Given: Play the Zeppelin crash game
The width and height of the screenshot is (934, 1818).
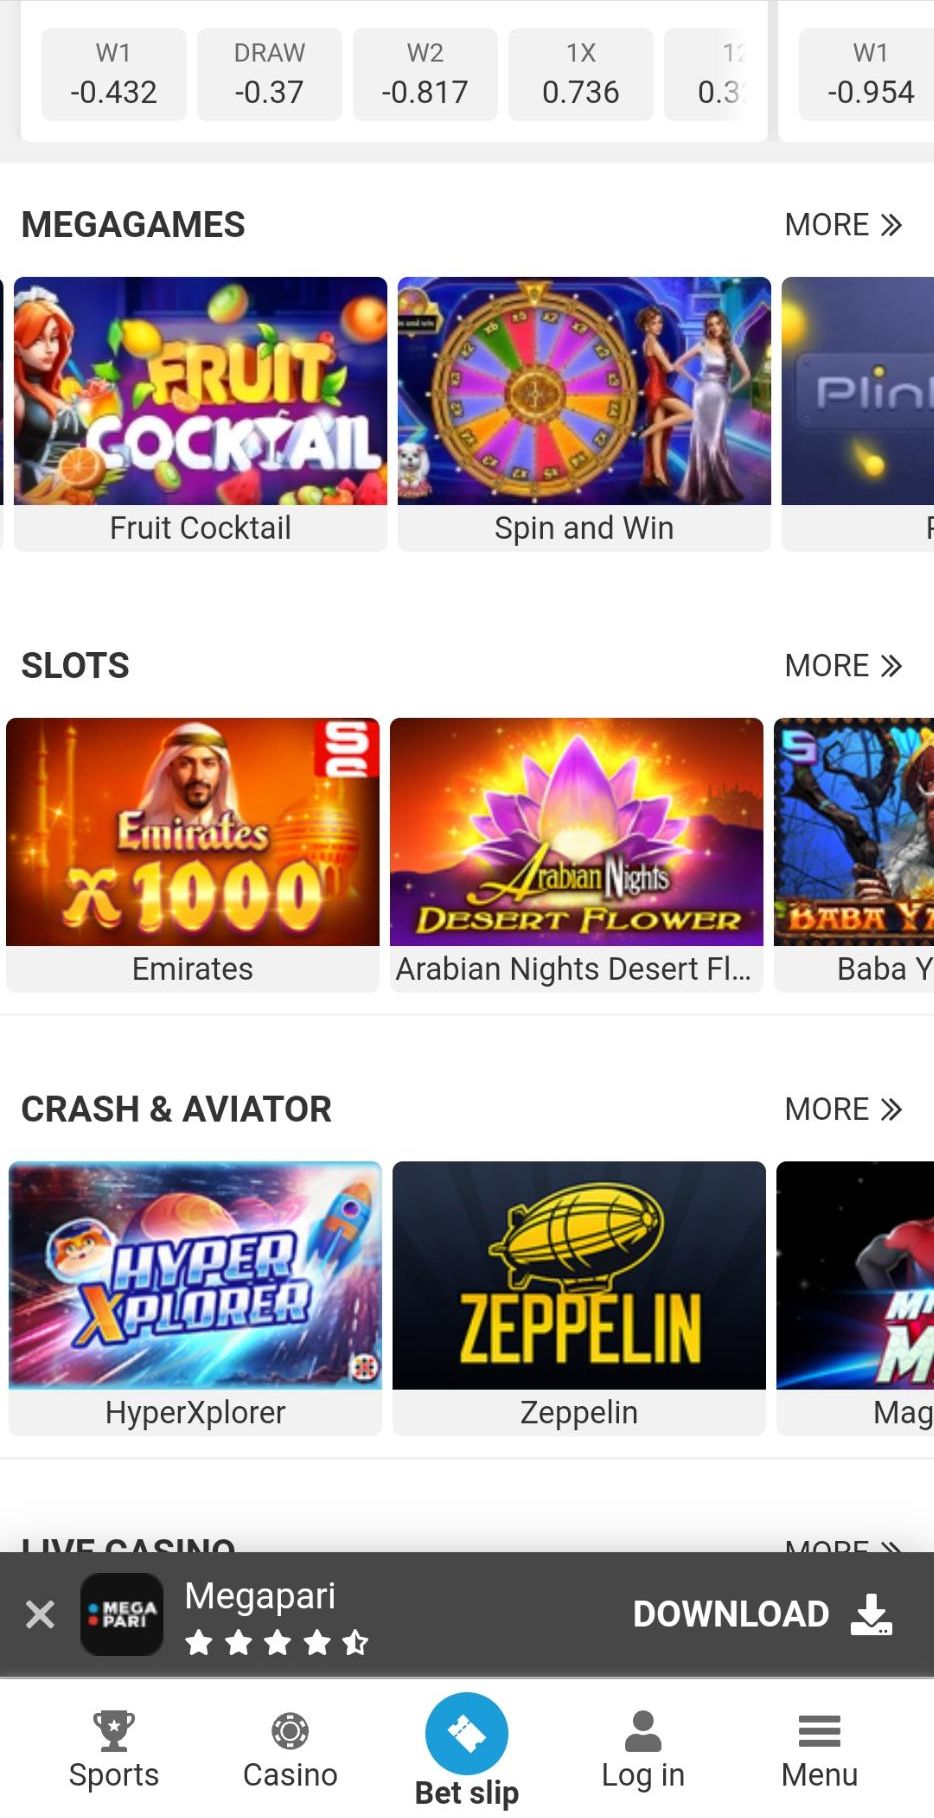Looking at the screenshot, I should pos(579,1296).
